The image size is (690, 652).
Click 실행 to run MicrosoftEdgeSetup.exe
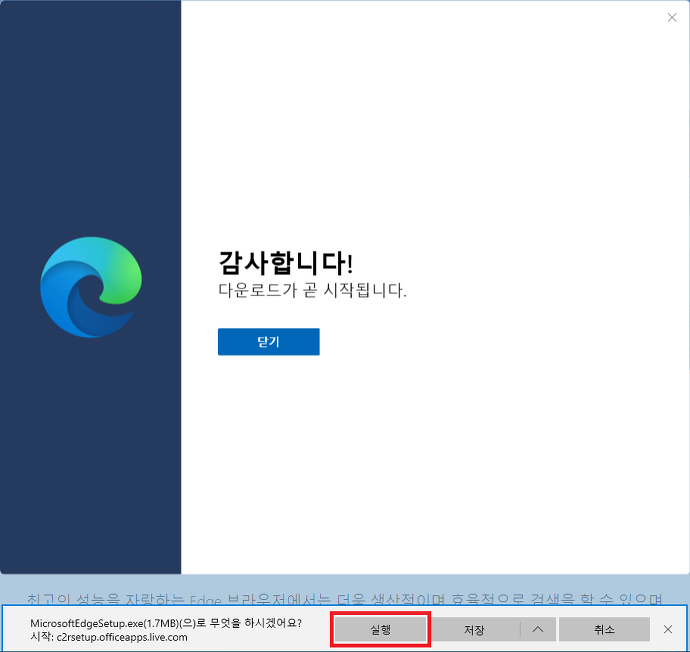click(x=380, y=630)
